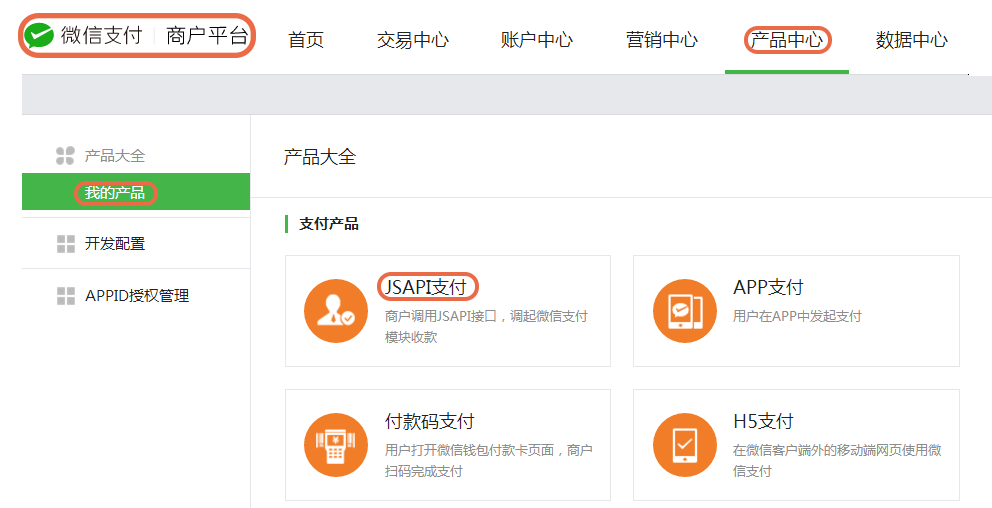
Task: Click the JSAPI支付 orange person icon
Action: coord(336,311)
